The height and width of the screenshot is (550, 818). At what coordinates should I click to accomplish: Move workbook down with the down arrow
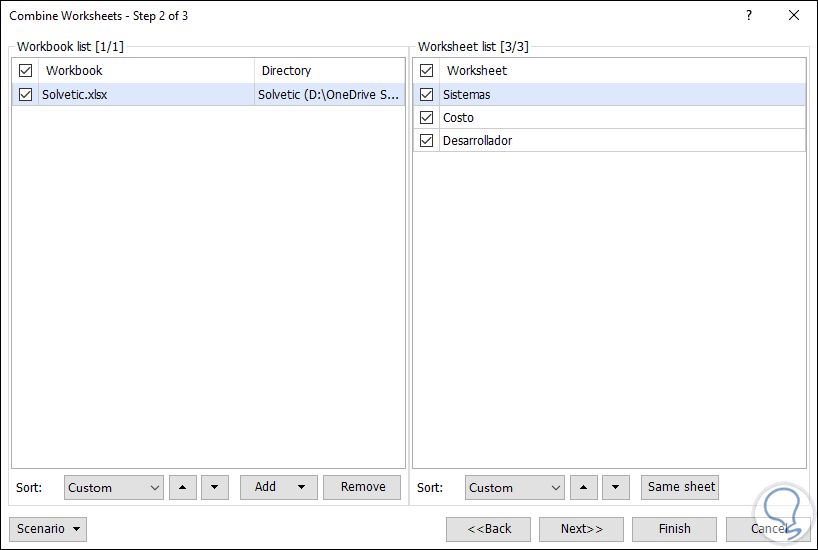click(x=215, y=487)
